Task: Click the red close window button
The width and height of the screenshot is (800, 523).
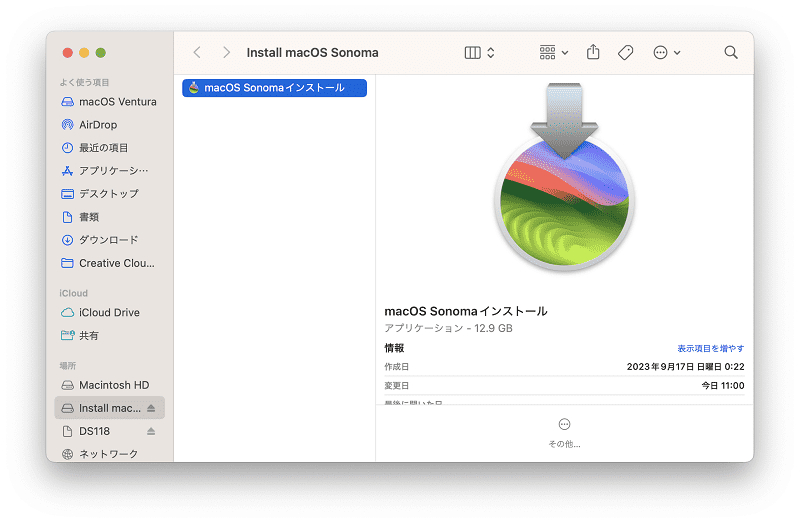Action: click(67, 53)
